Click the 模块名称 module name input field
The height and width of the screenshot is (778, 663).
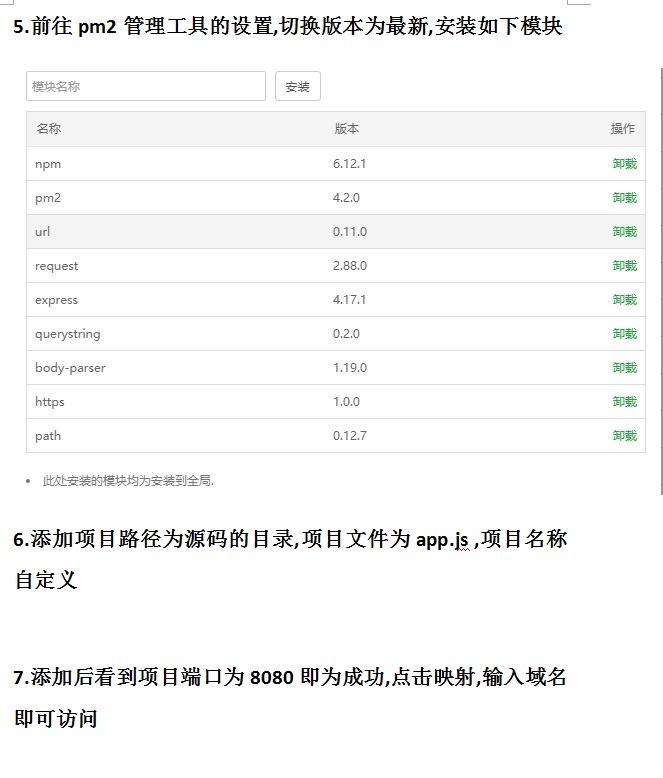coord(146,86)
